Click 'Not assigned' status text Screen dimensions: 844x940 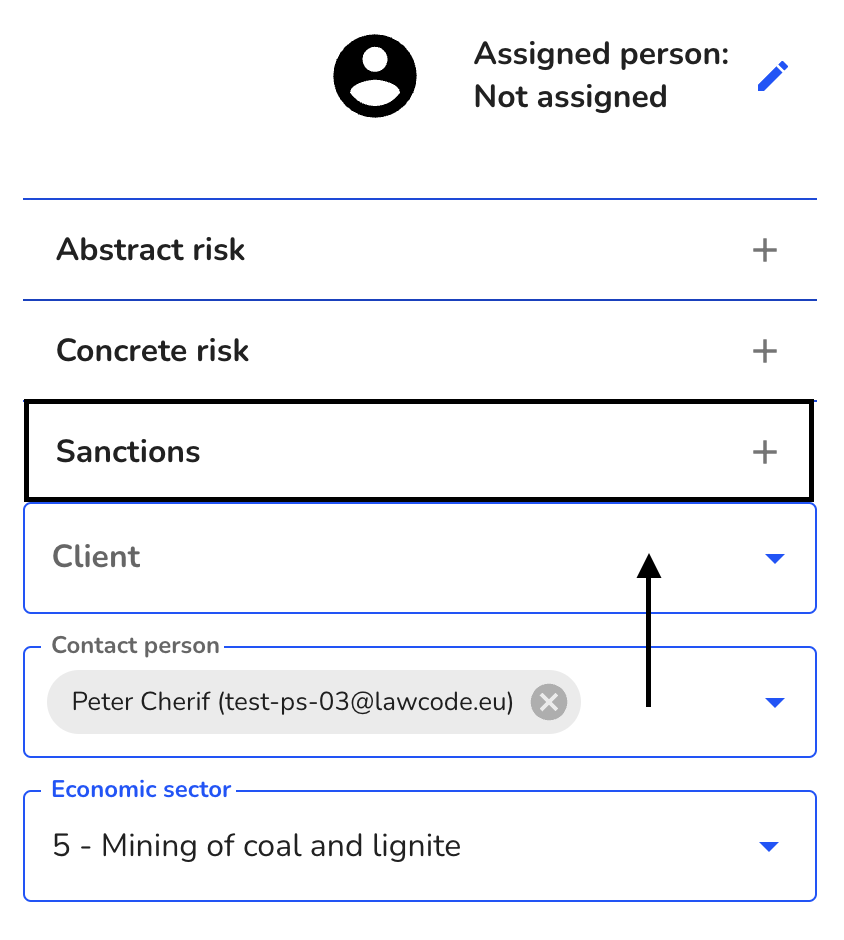coord(570,97)
